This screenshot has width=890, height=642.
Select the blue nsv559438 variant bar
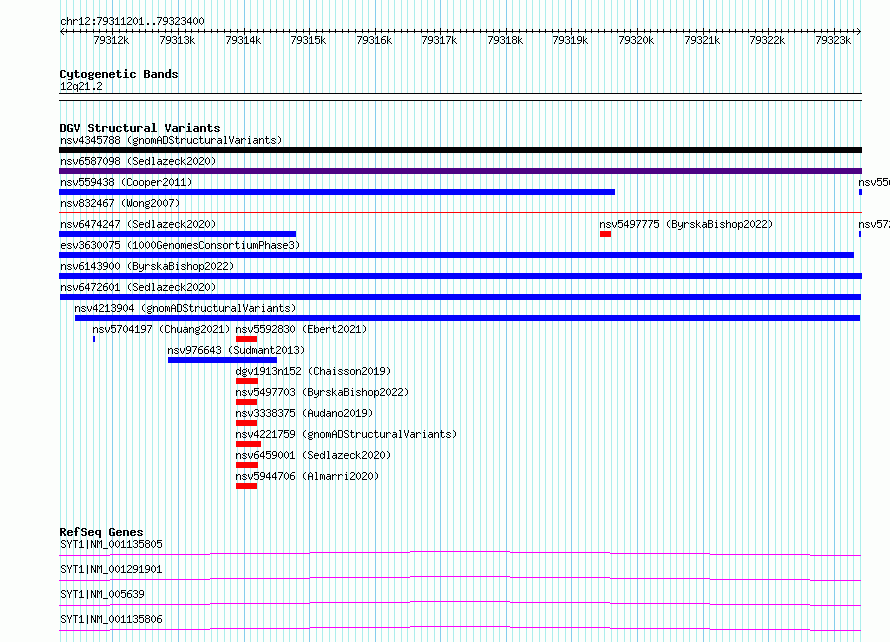pos(337,192)
